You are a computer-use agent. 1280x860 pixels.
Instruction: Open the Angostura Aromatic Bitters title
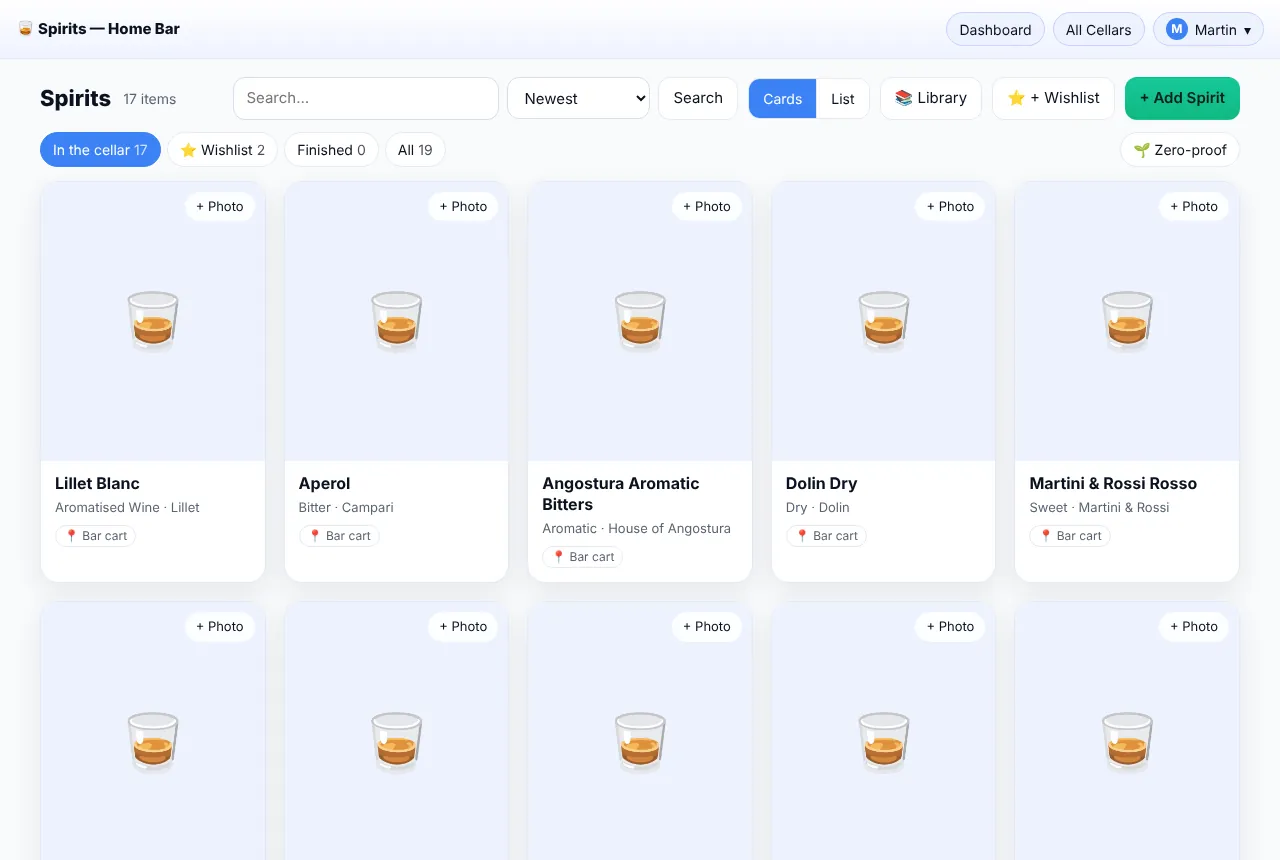tap(621, 494)
